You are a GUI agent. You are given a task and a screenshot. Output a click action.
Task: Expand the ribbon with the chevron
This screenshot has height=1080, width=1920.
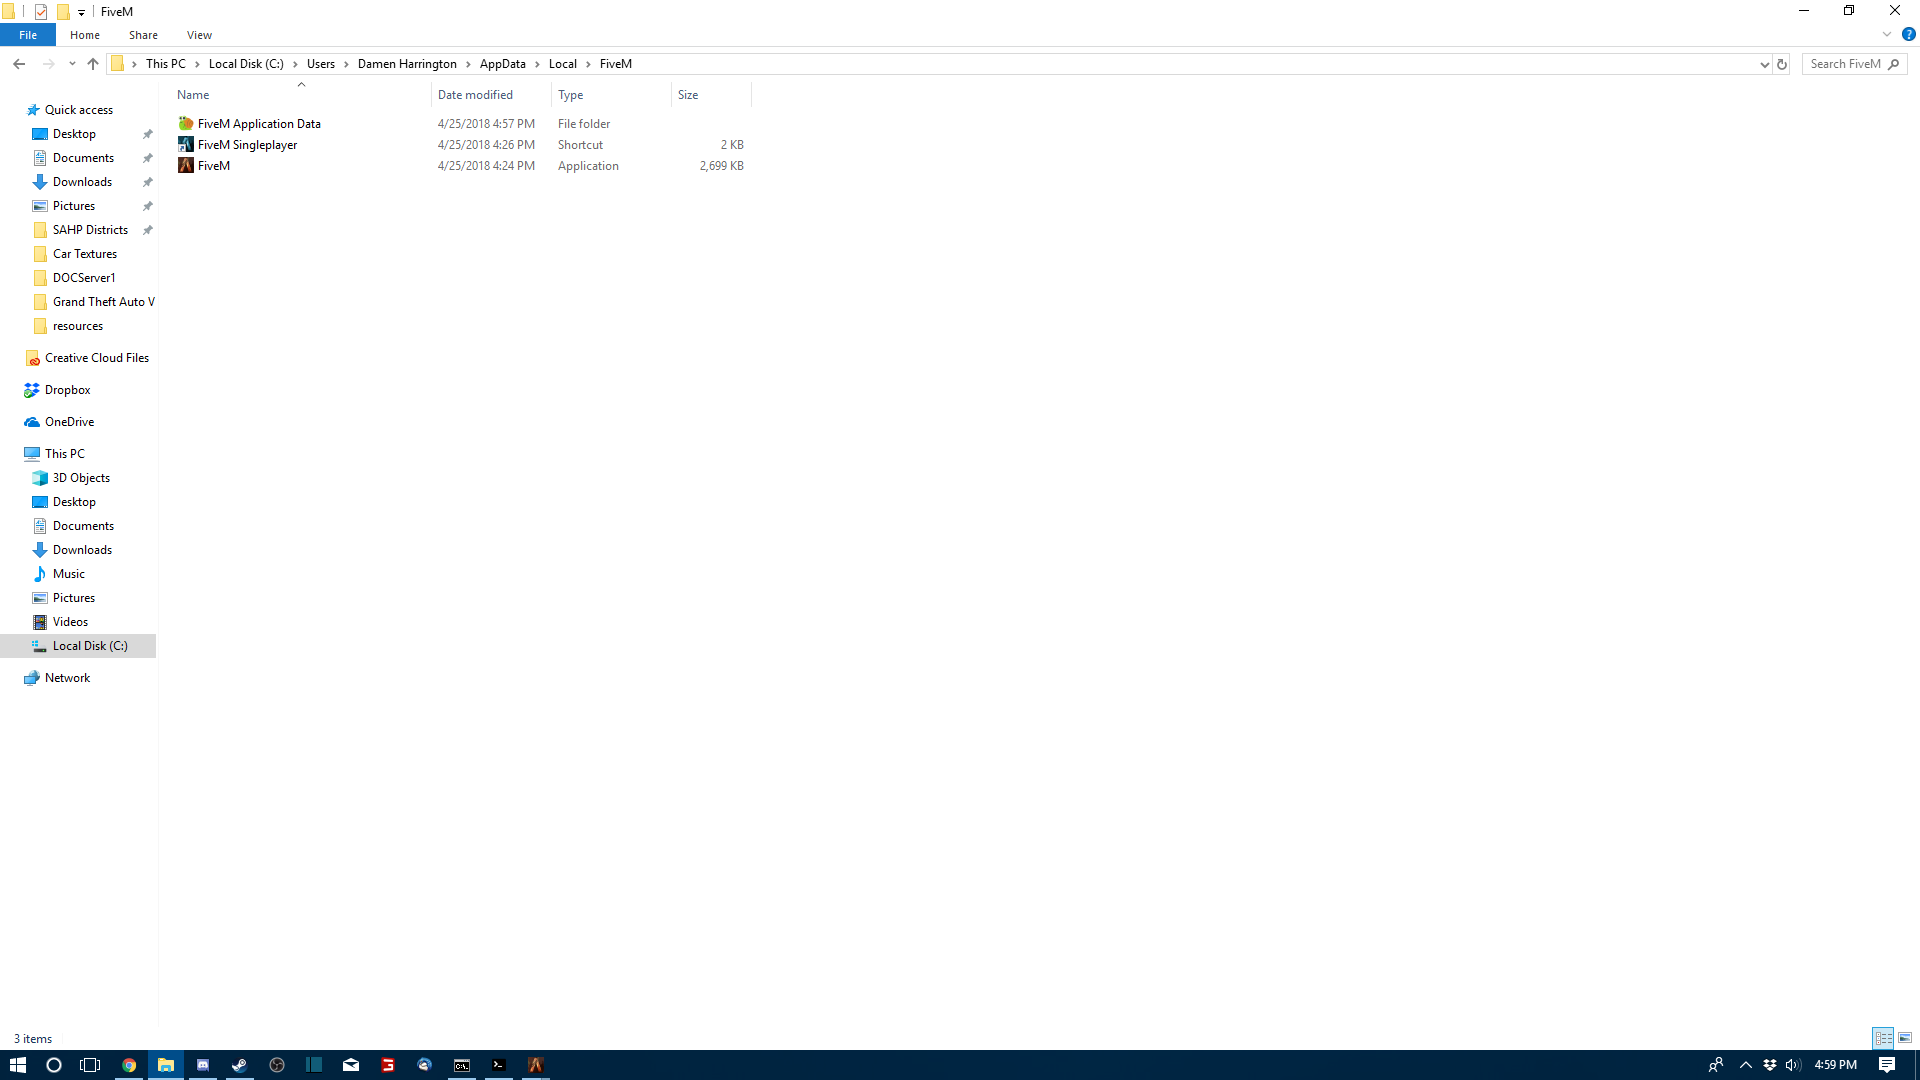tap(1887, 34)
